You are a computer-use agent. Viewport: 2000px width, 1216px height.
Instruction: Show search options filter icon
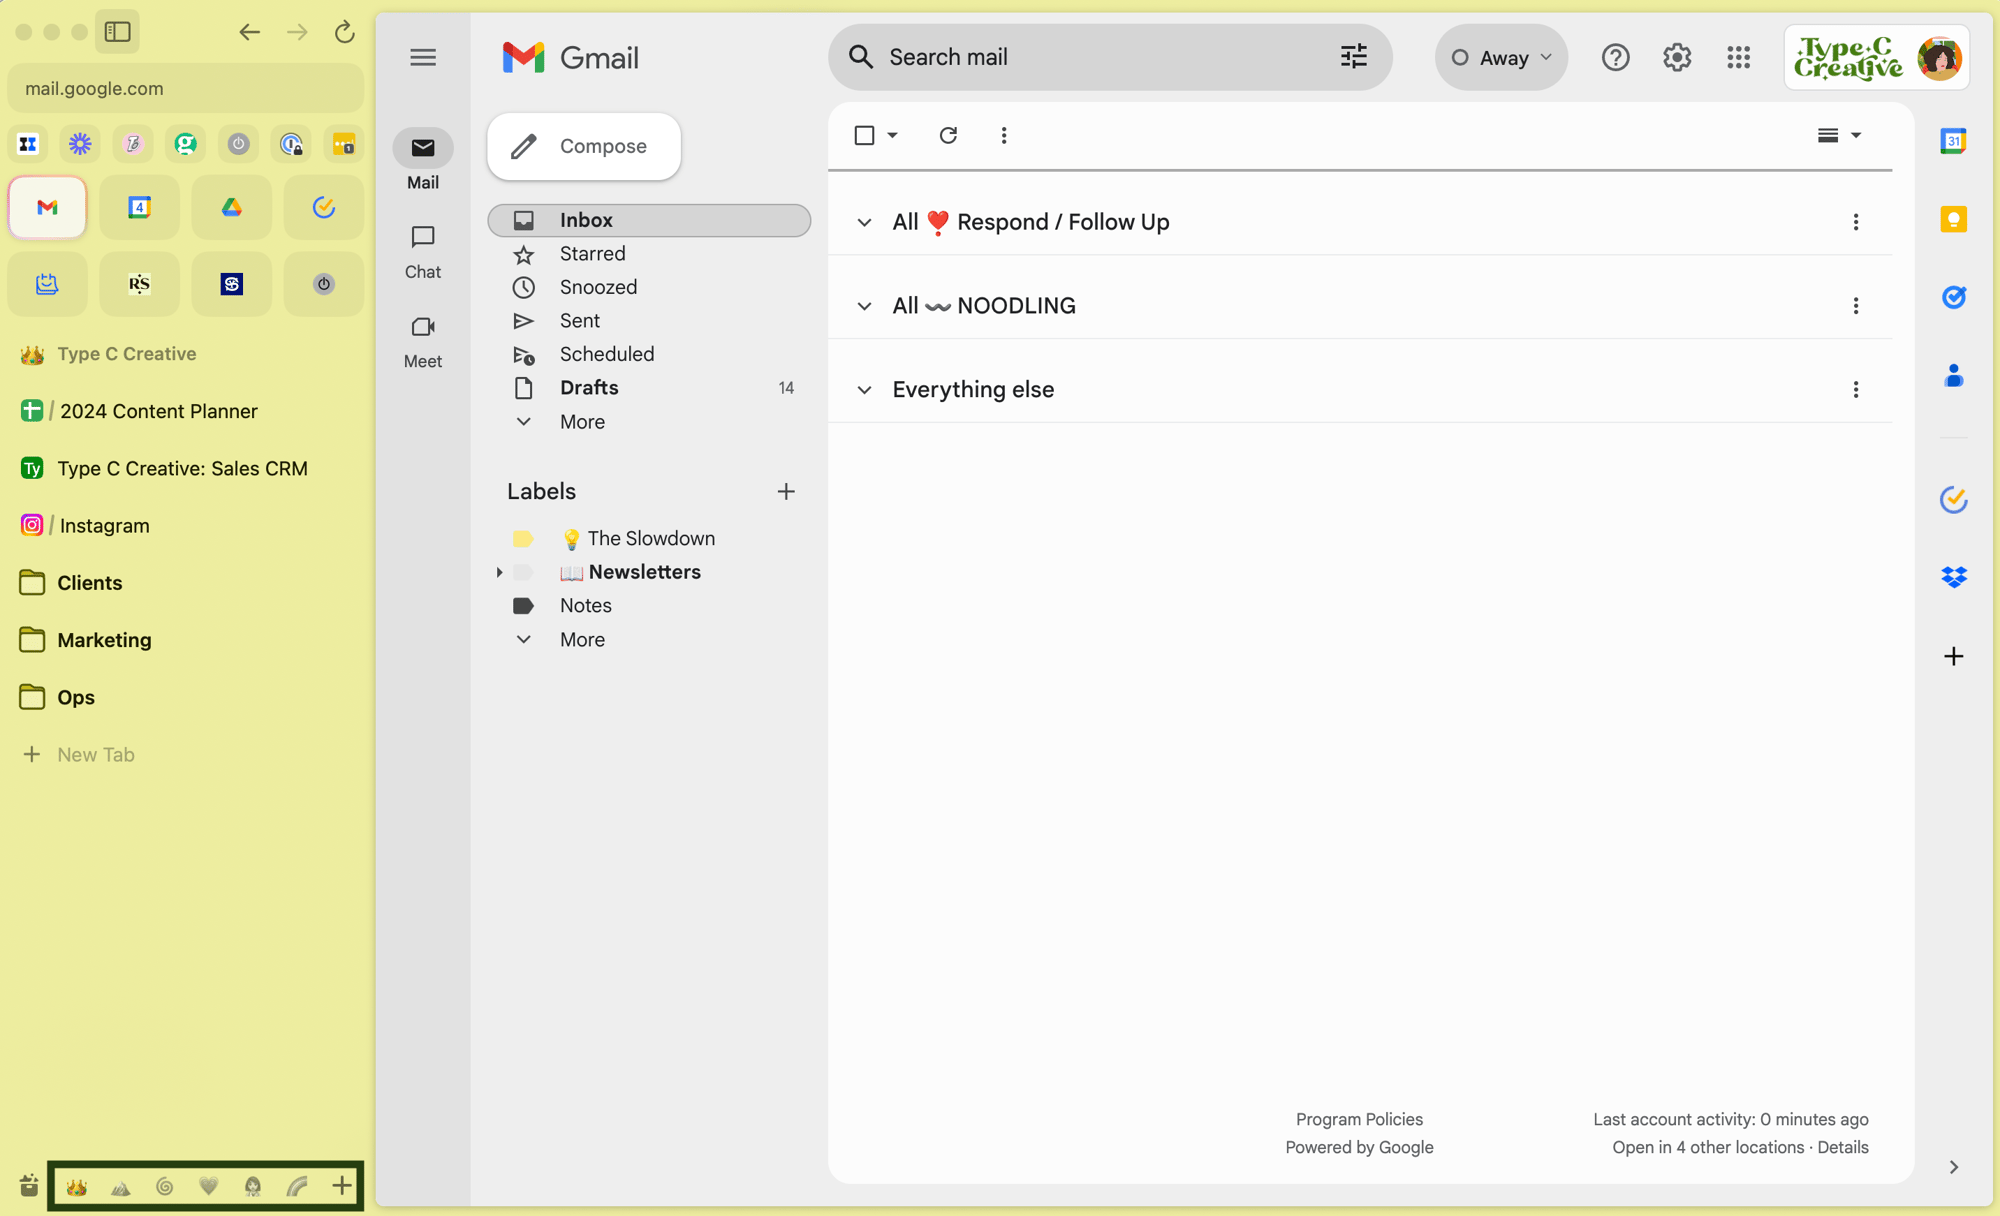(x=1353, y=57)
